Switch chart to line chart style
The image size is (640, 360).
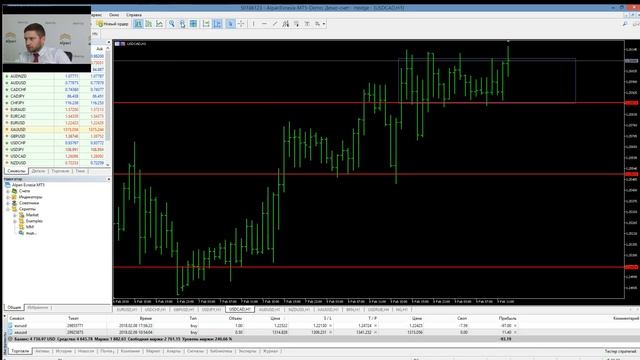click(x=159, y=24)
